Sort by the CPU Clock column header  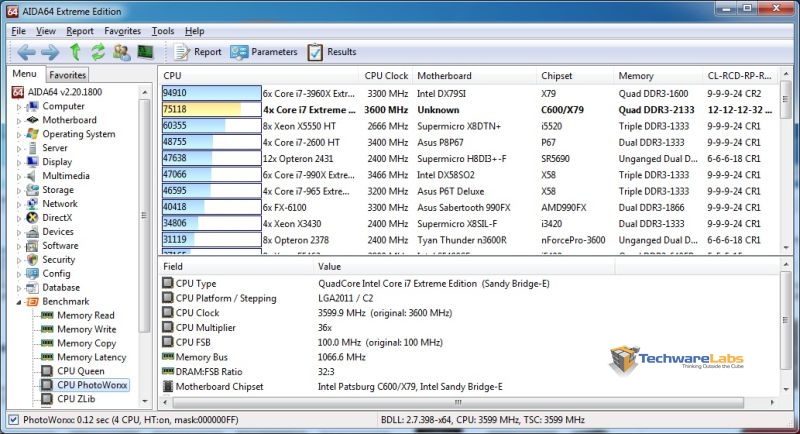coord(386,75)
